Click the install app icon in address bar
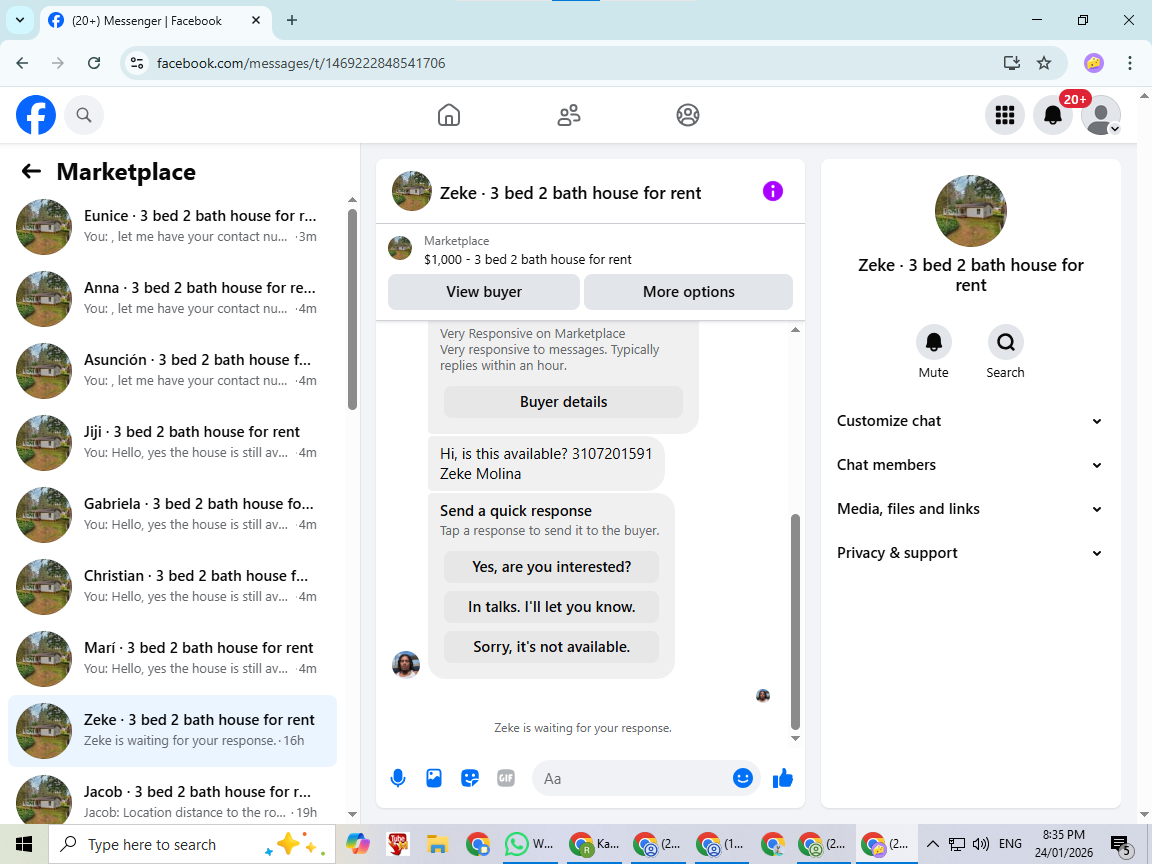The image size is (1152, 864). pos(1012,63)
